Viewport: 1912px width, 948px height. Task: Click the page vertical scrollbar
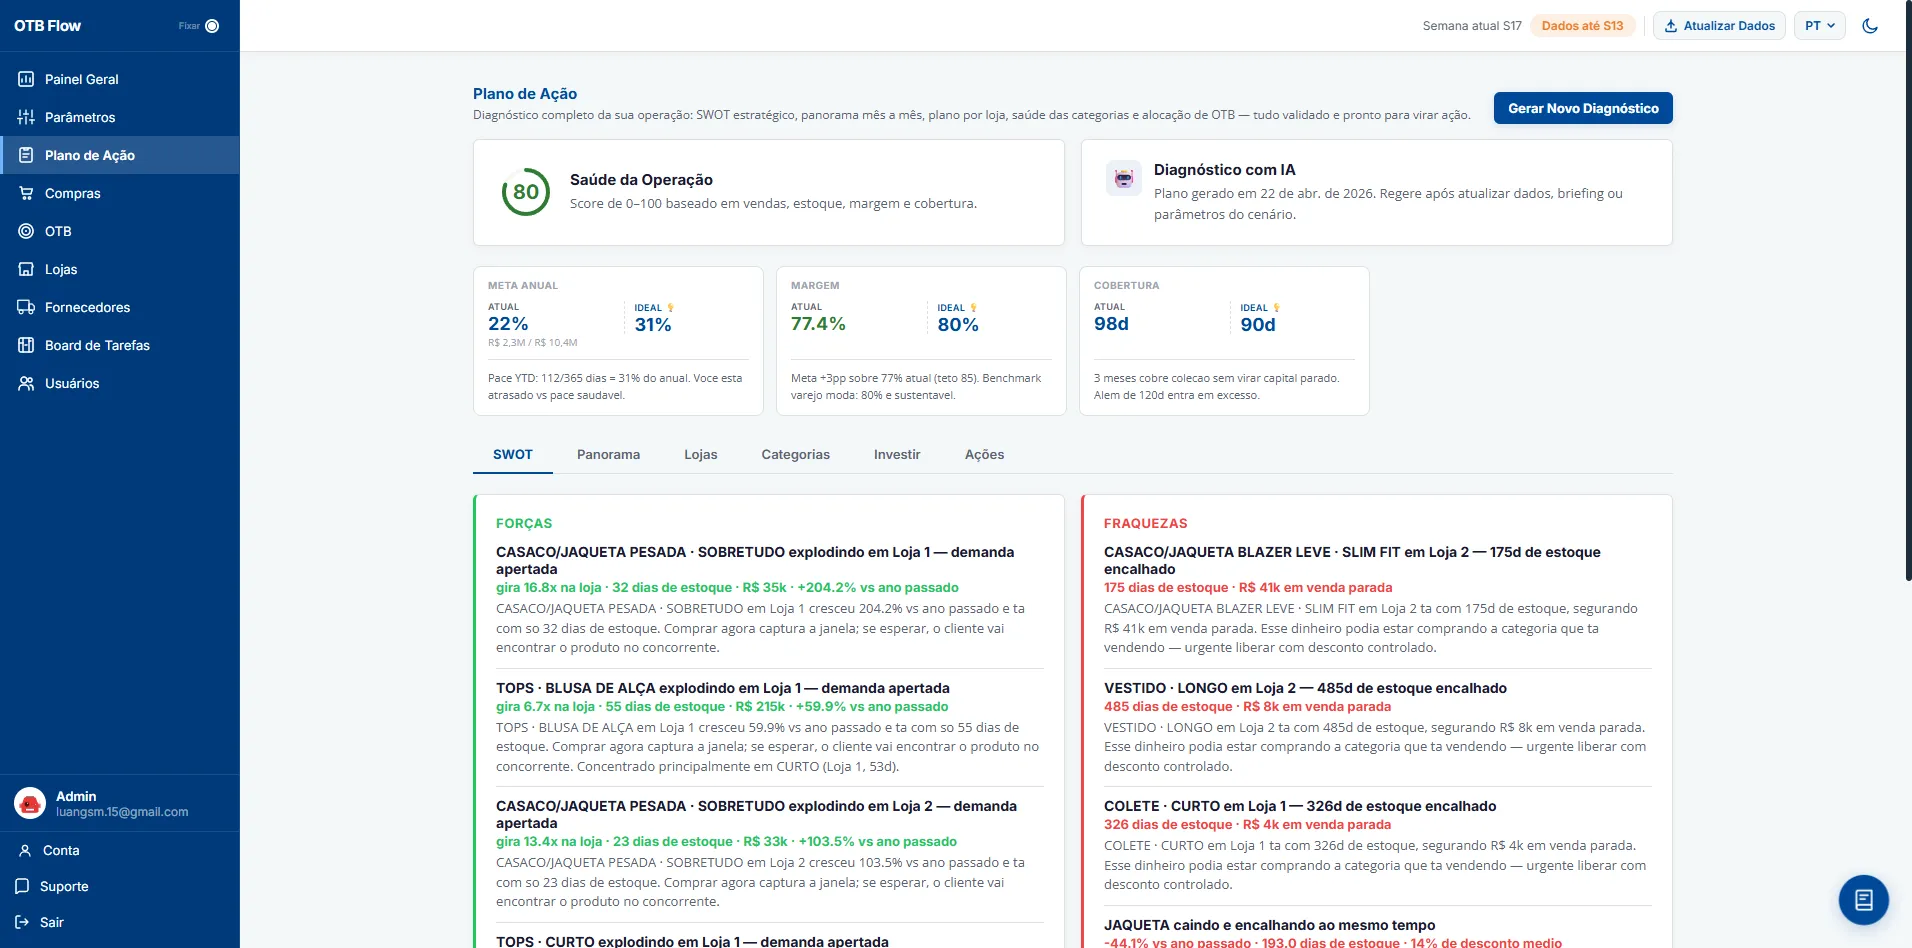coord(1907,290)
